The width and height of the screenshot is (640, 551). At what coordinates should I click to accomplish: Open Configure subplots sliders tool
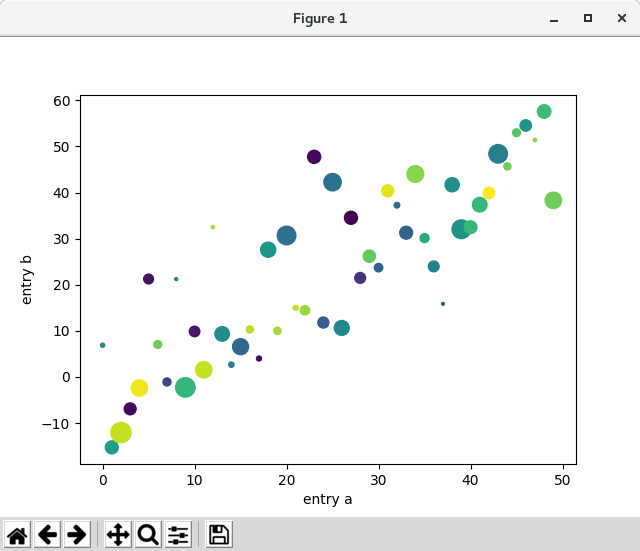178,535
